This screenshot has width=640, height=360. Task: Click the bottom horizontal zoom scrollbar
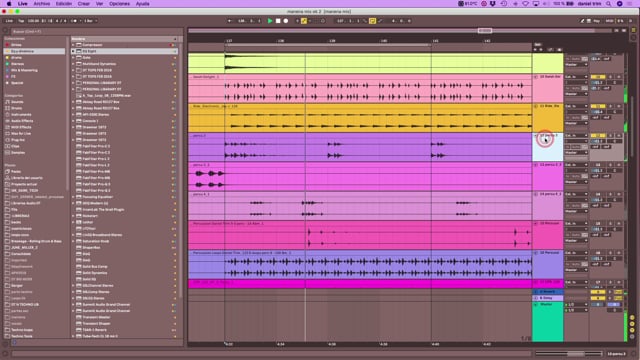click(x=569, y=353)
